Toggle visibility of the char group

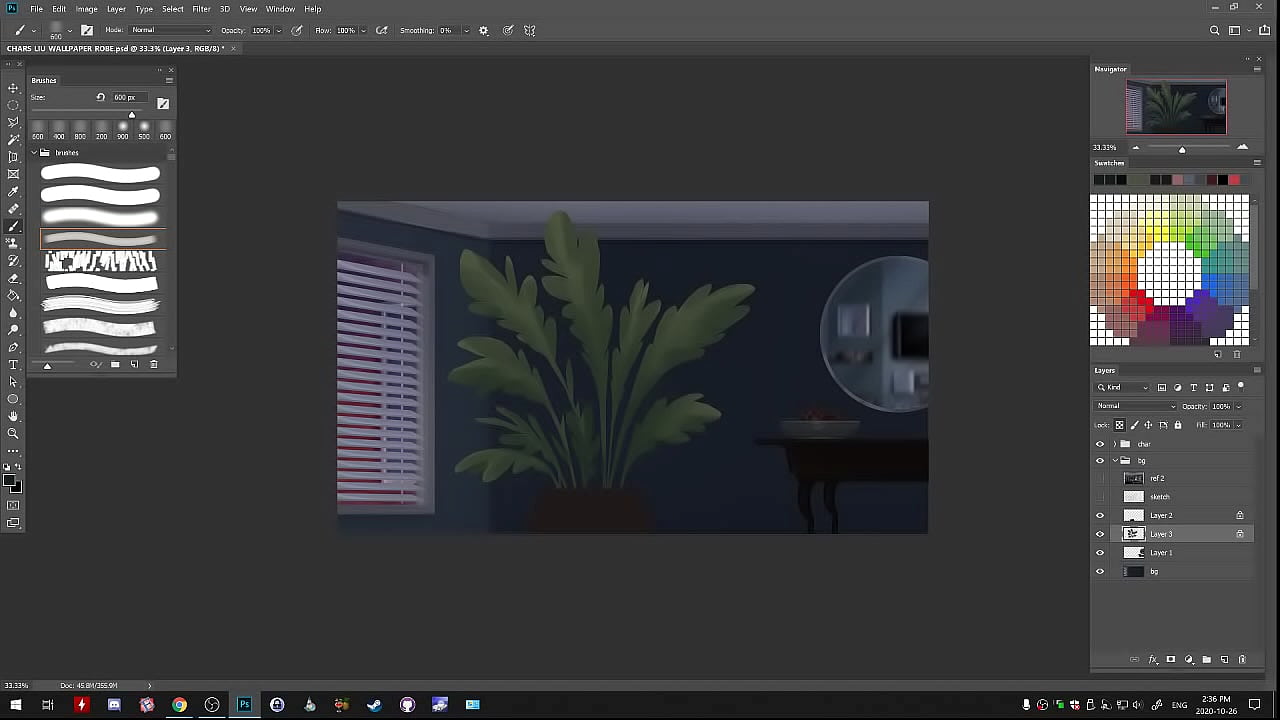tap(1100, 444)
